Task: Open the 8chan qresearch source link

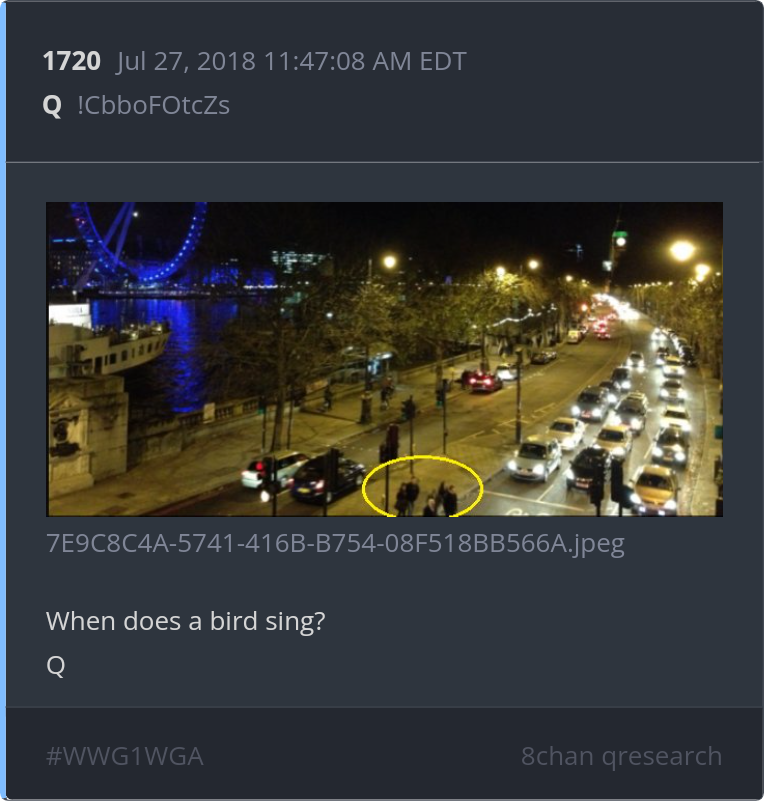Action: [x=622, y=756]
